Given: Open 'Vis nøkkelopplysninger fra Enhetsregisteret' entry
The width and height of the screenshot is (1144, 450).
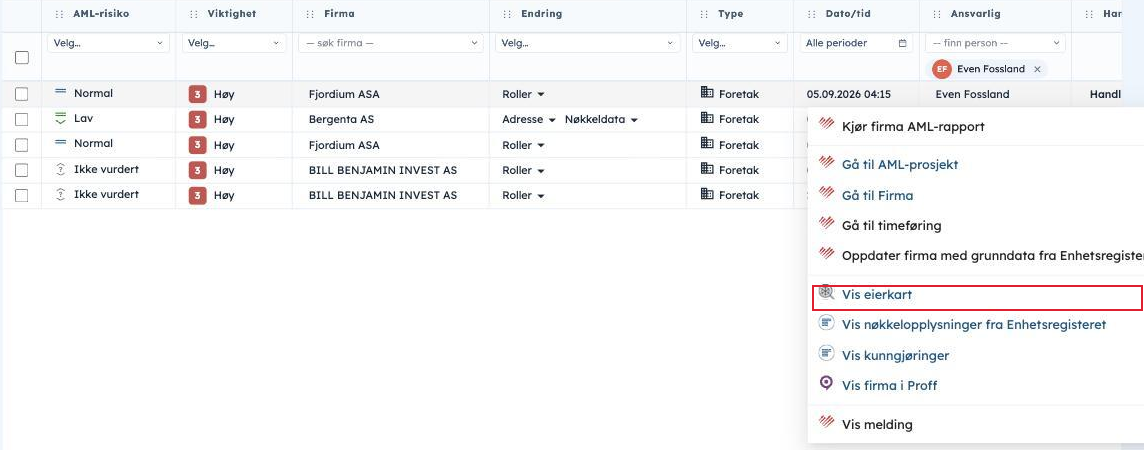Looking at the screenshot, I should click(974, 325).
